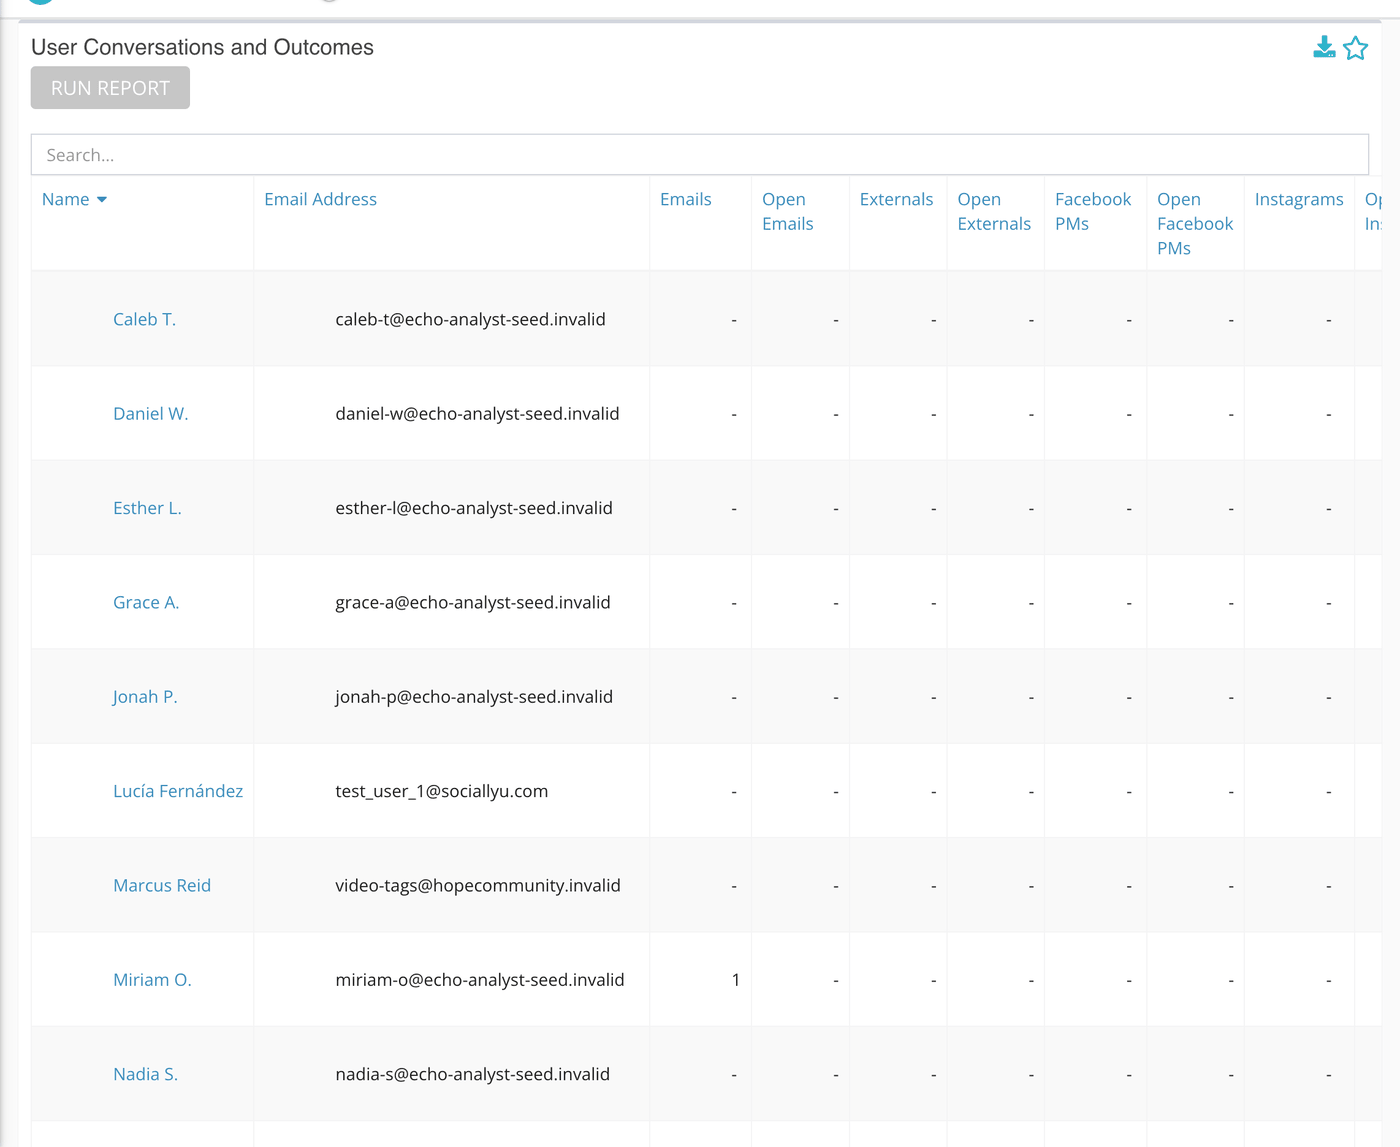Open user Daniel W.
Image resolution: width=1400 pixels, height=1147 pixels.
coord(150,413)
